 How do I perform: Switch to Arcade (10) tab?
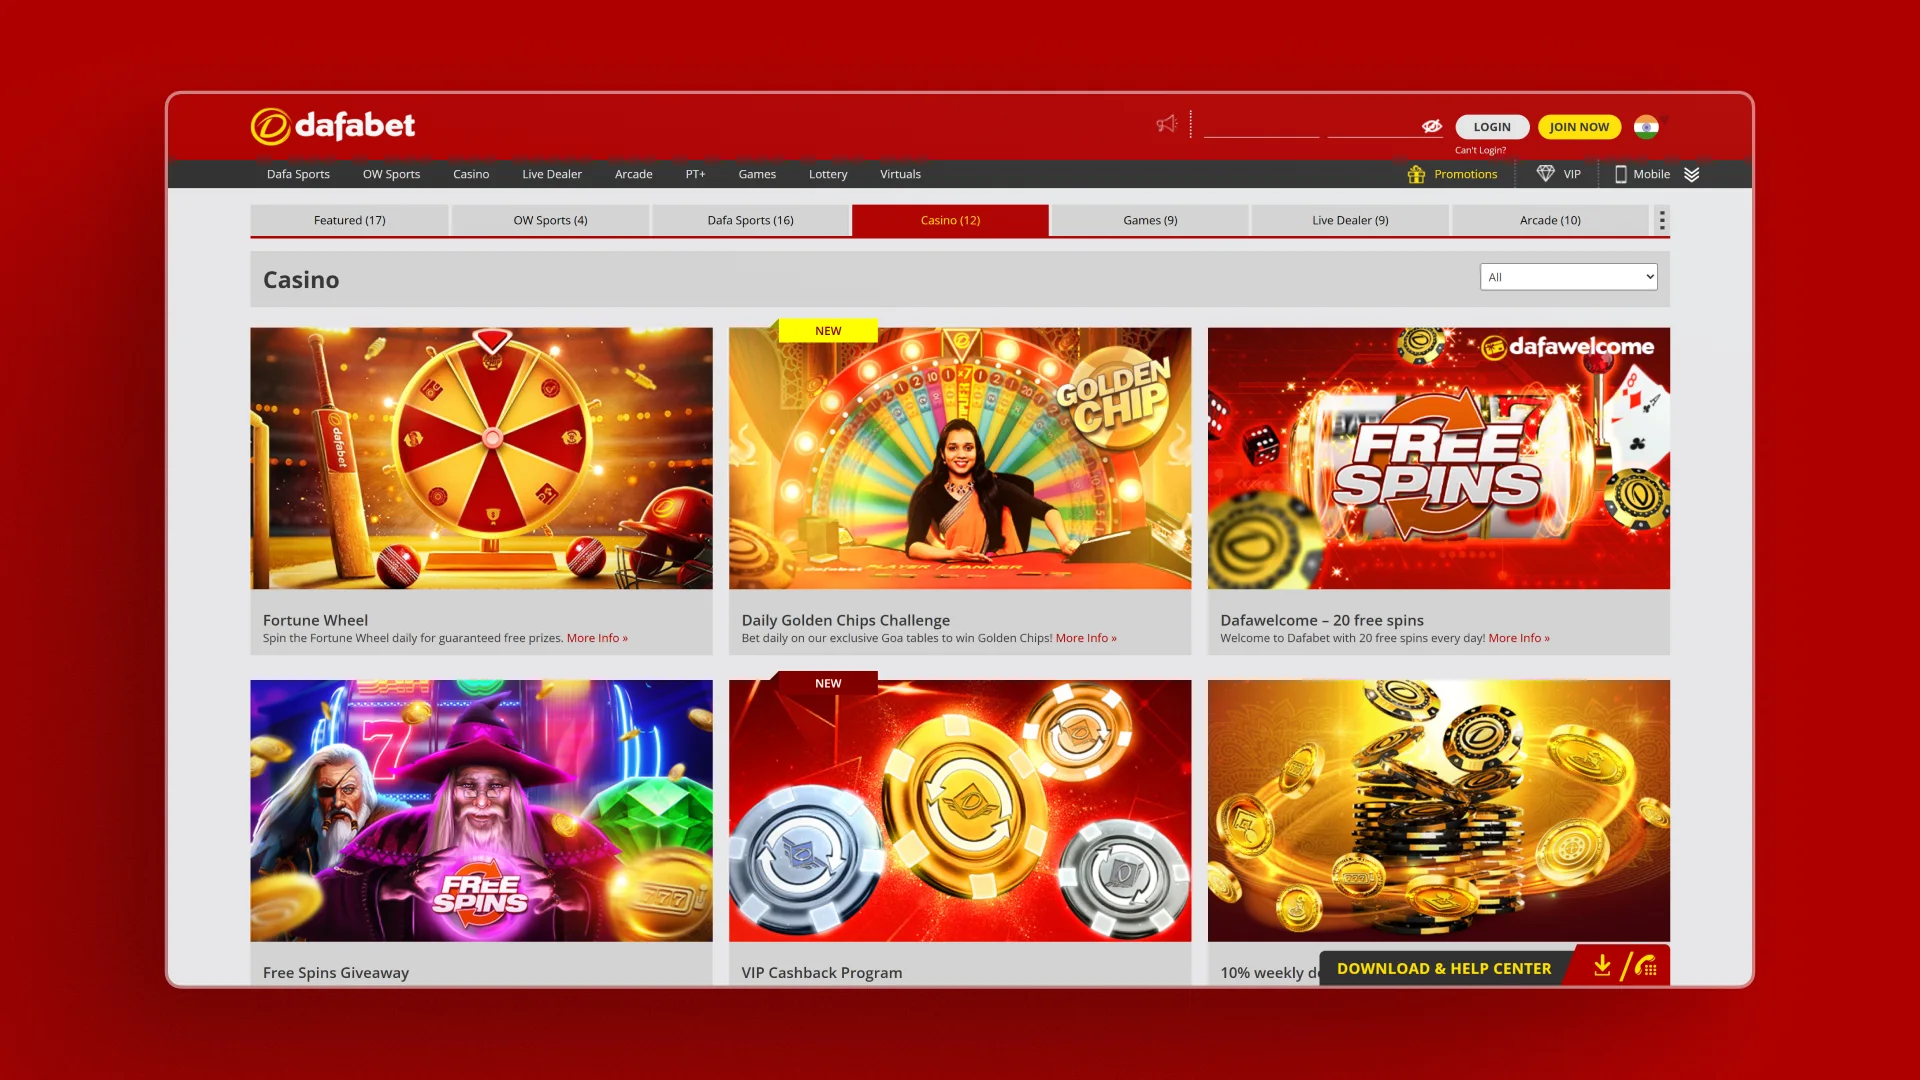1550,220
